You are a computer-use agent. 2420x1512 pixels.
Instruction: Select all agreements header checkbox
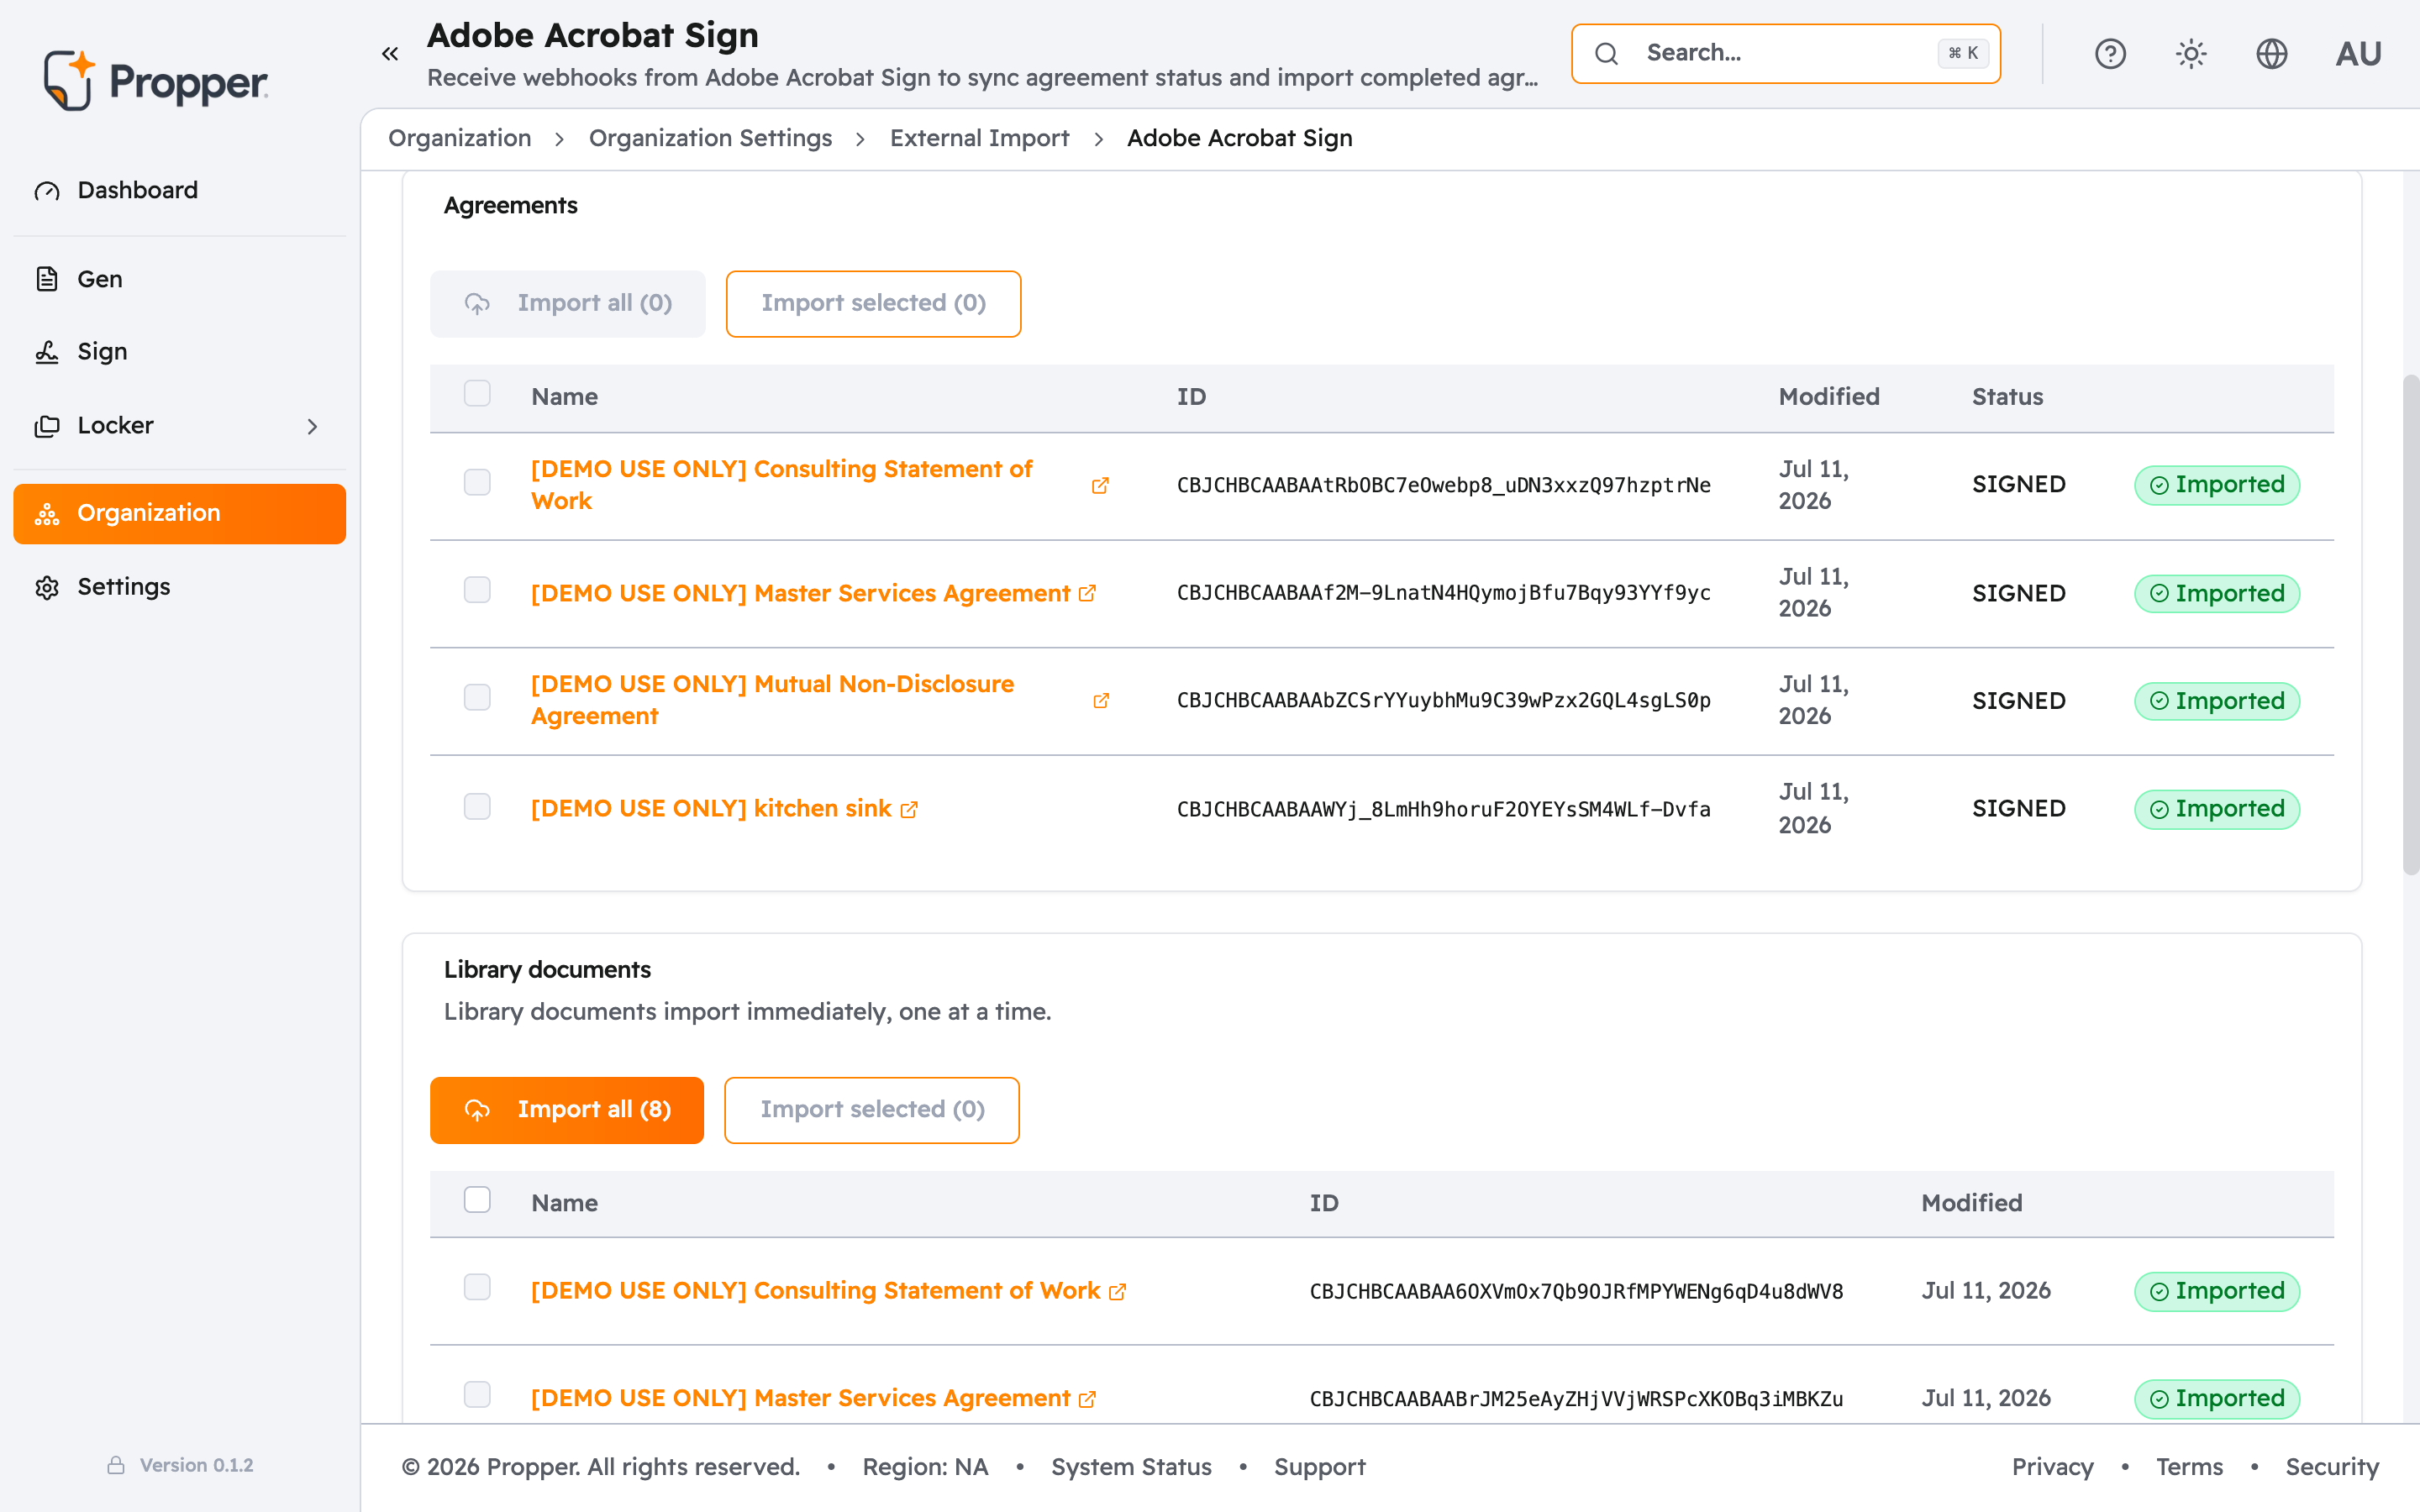477,394
